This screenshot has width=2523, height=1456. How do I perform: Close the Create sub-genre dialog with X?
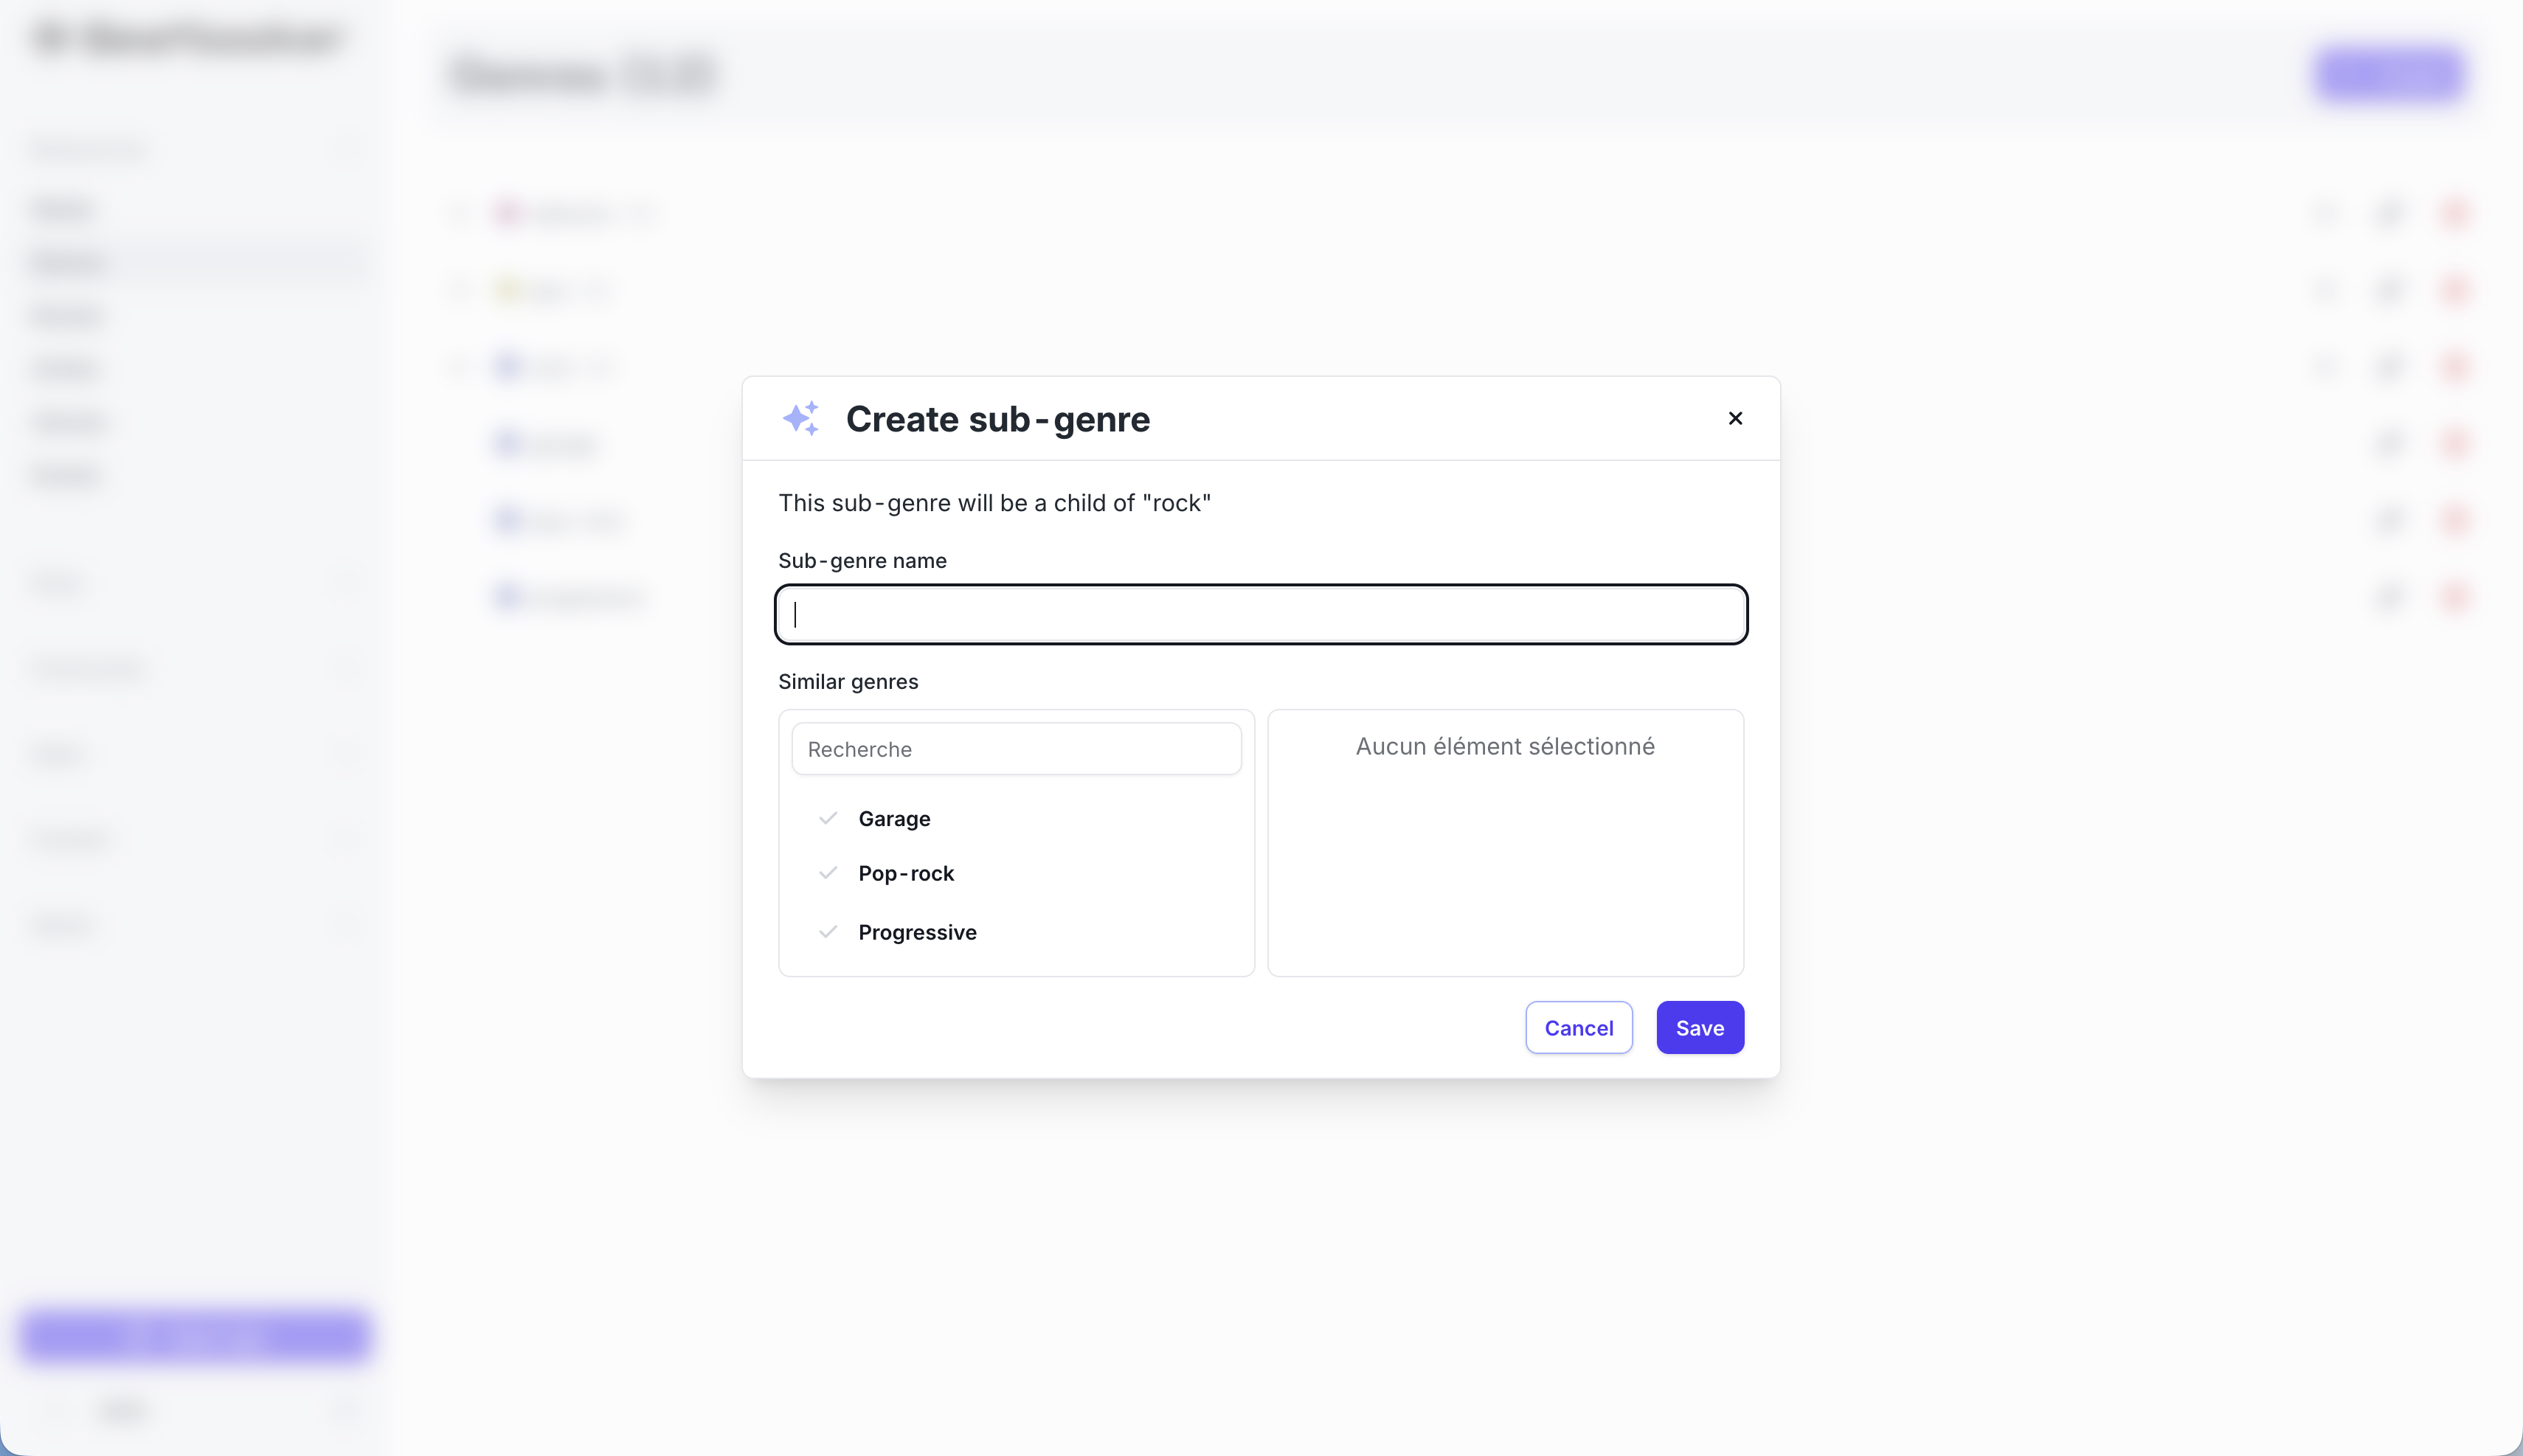pyautogui.click(x=1735, y=418)
